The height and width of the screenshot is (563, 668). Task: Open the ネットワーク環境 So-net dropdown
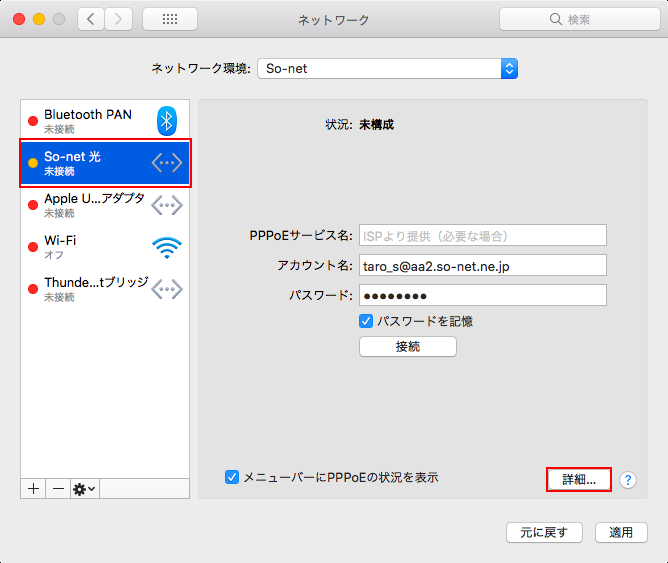(x=387, y=68)
